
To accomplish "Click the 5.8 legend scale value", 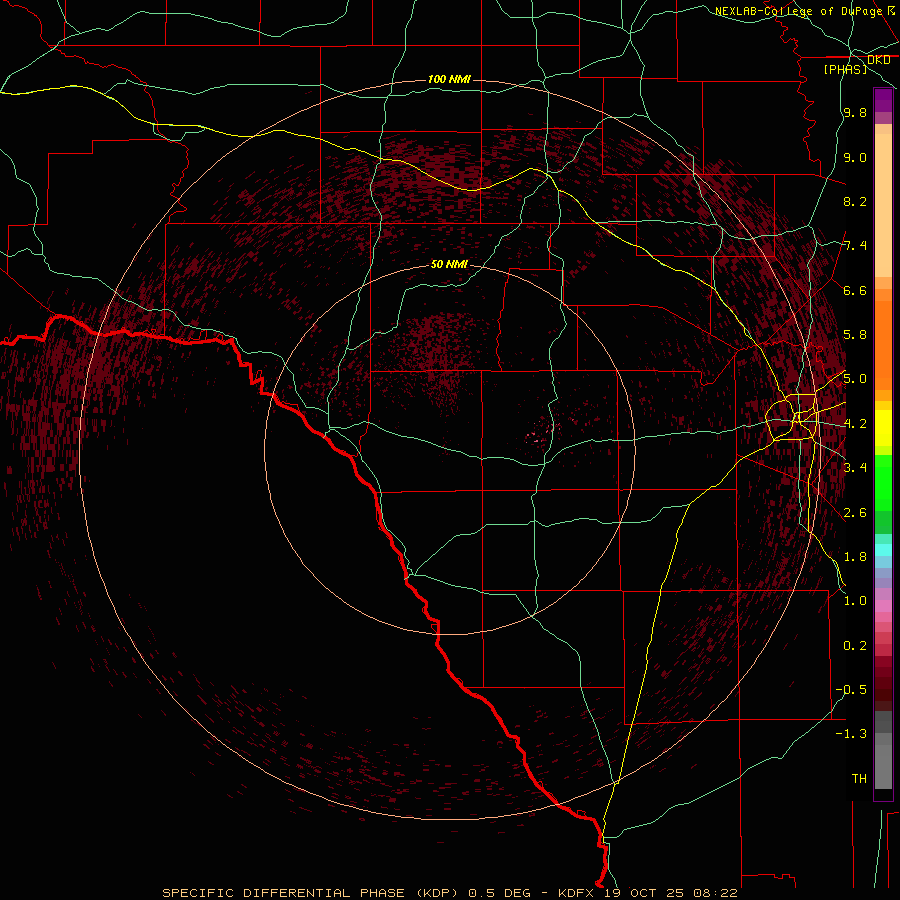I will (x=855, y=335).
